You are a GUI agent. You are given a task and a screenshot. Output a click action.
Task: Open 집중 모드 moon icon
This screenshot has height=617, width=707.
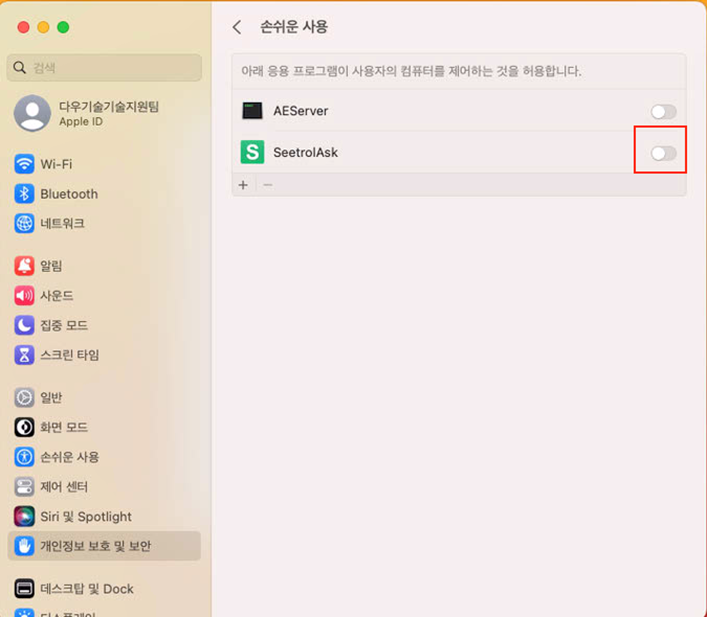point(25,325)
